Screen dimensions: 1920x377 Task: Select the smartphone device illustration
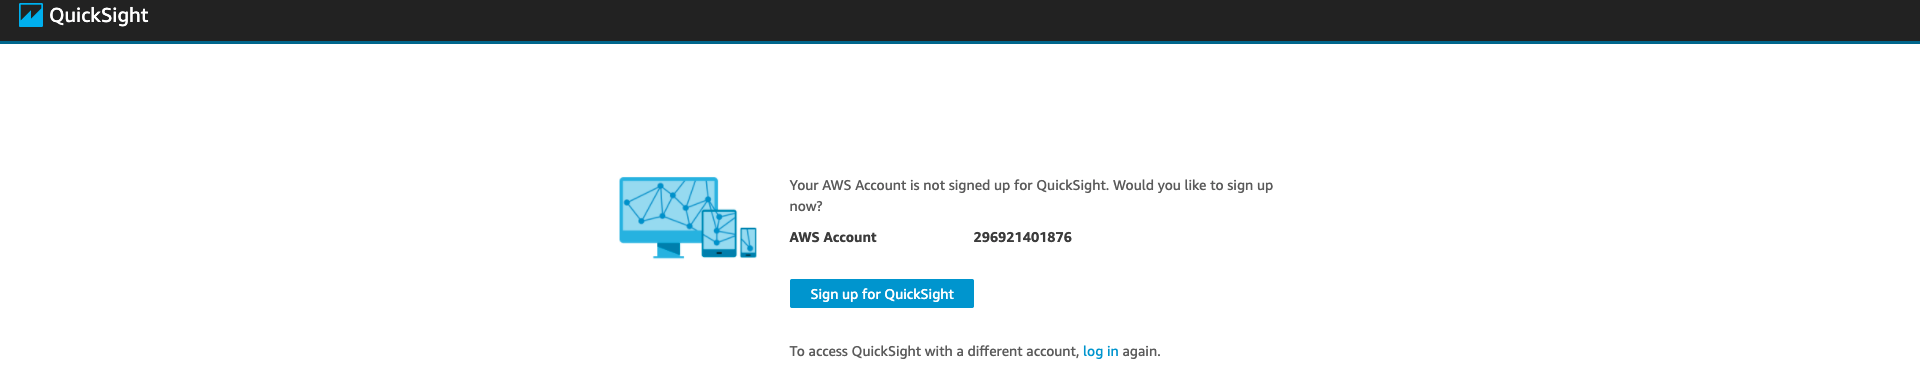click(x=748, y=242)
